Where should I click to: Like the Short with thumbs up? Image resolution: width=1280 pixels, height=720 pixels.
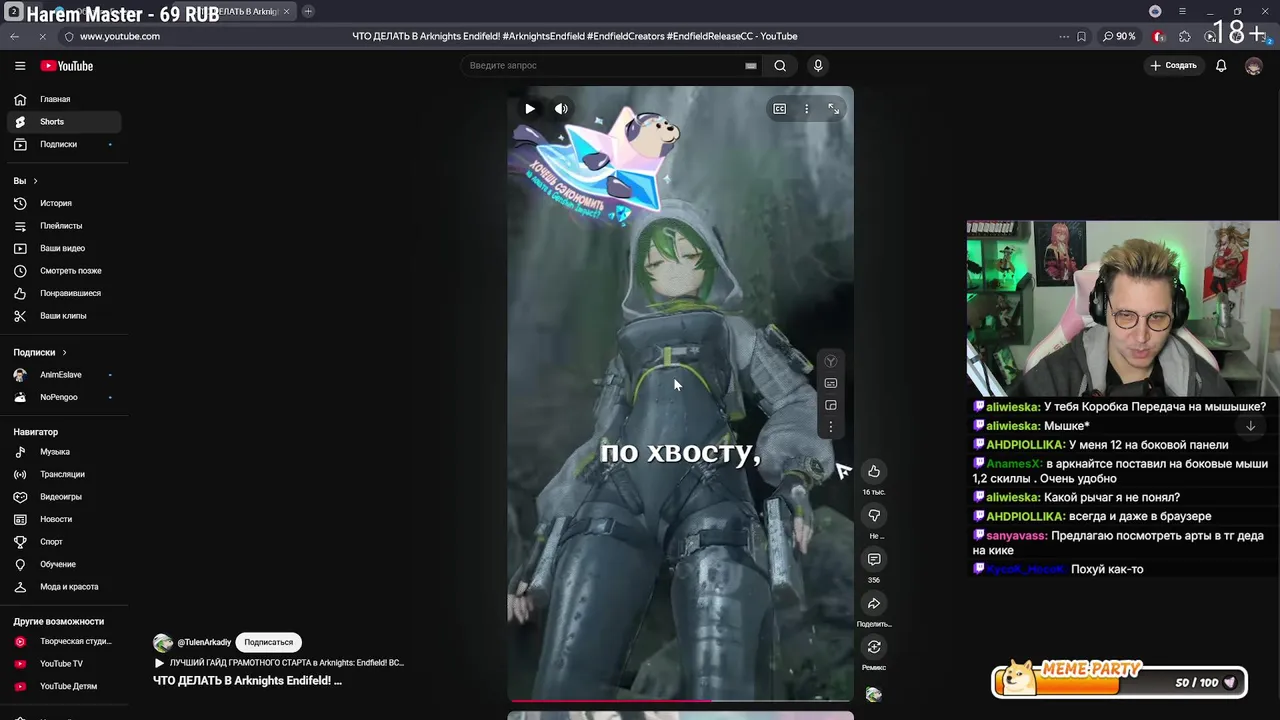coord(874,471)
